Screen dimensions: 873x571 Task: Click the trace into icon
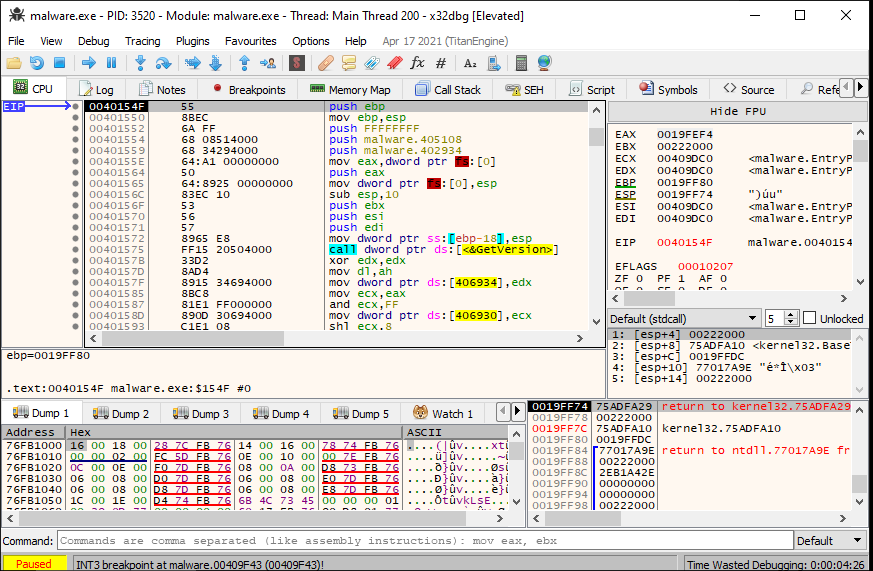[x=193, y=63]
